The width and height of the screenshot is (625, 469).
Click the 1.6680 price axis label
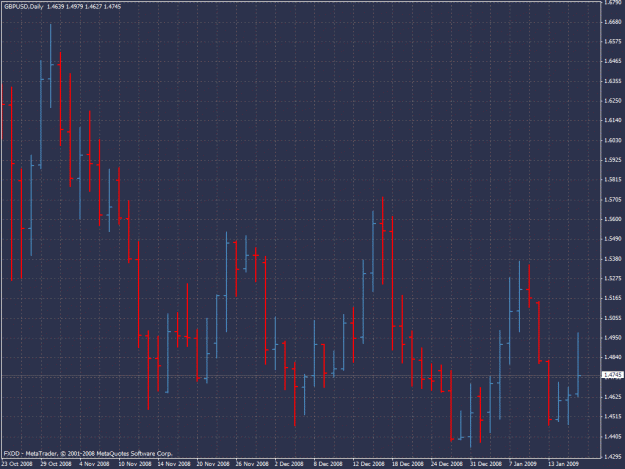(613, 22)
